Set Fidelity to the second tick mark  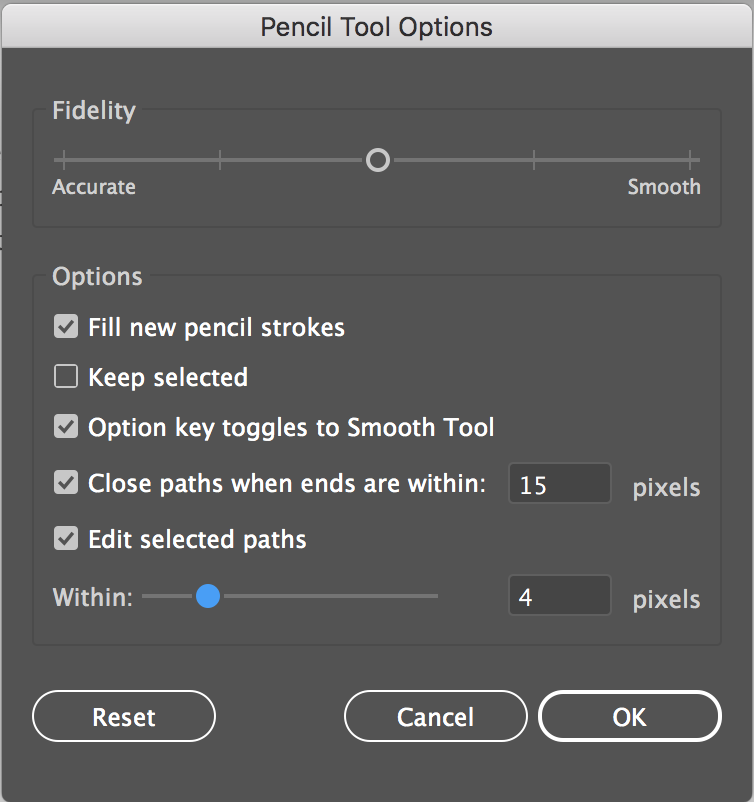pyautogui.click(x=220, y=160)
